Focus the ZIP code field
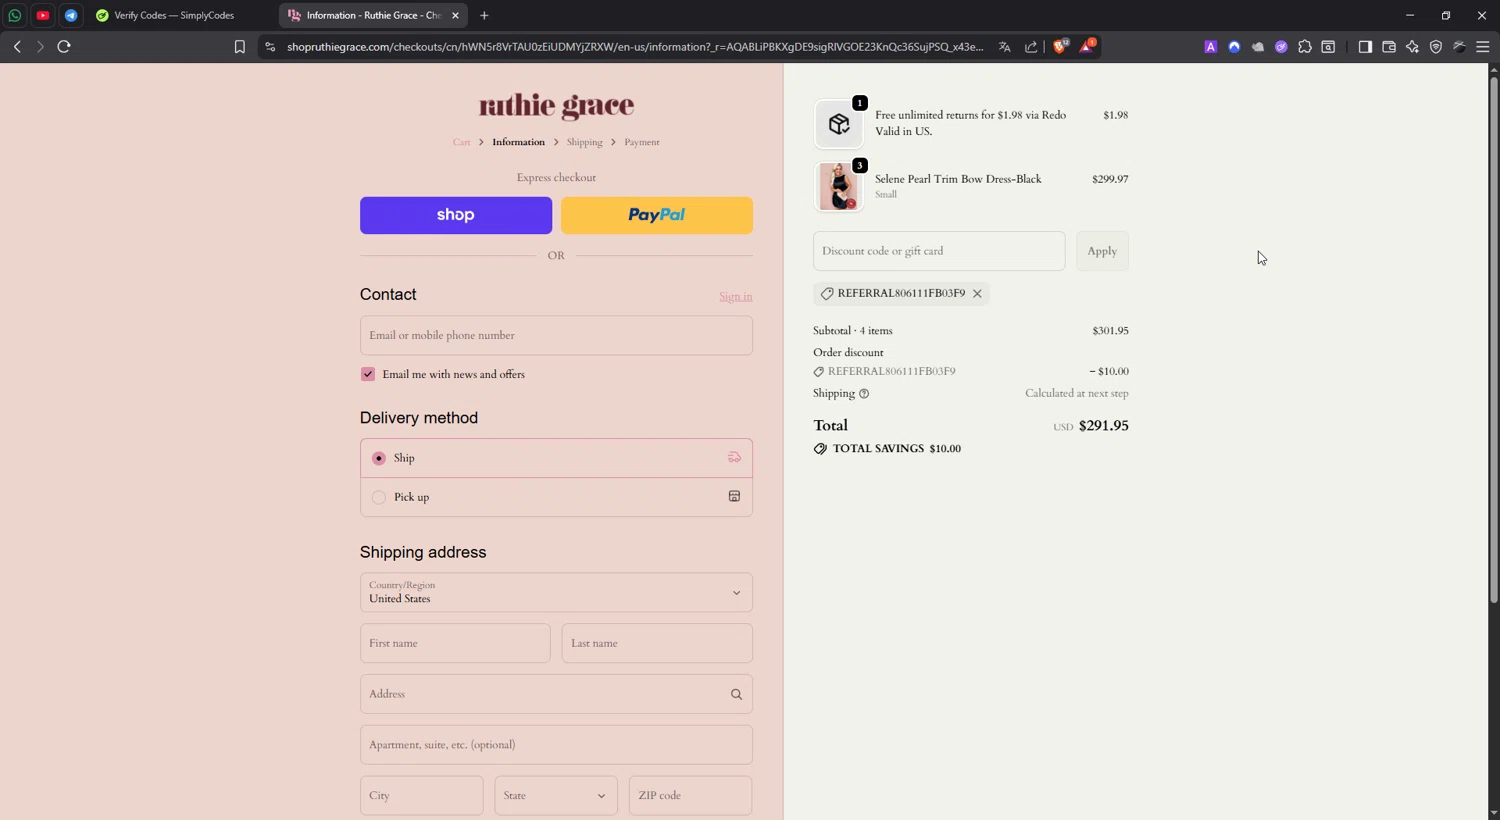Image resolution: width=1500 pixels, height=820 pixels. click(x=690, y=796)
